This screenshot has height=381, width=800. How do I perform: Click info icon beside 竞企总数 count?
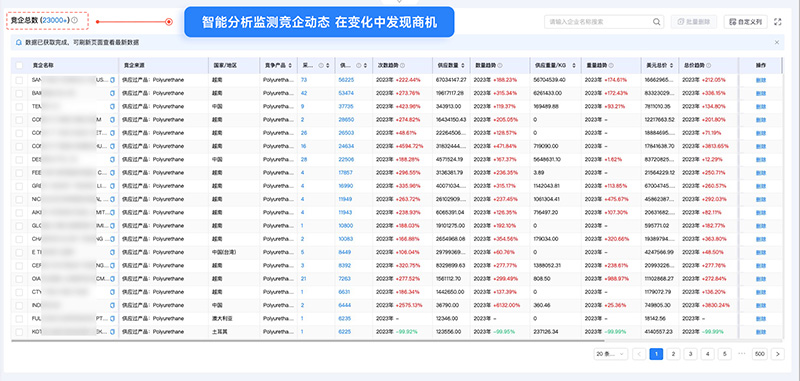[74, 20]
